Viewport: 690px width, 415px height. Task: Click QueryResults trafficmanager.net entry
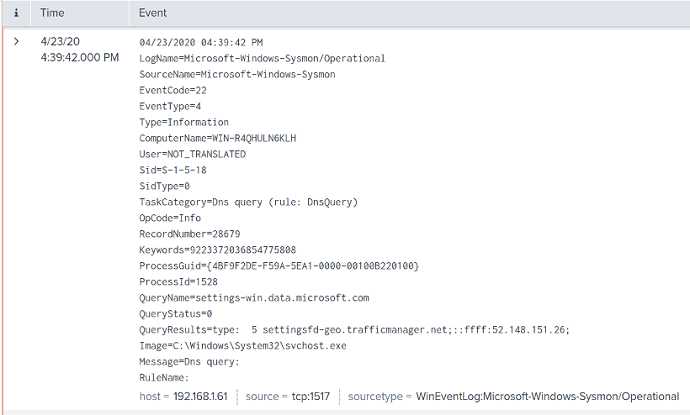(x=363, y=330)
